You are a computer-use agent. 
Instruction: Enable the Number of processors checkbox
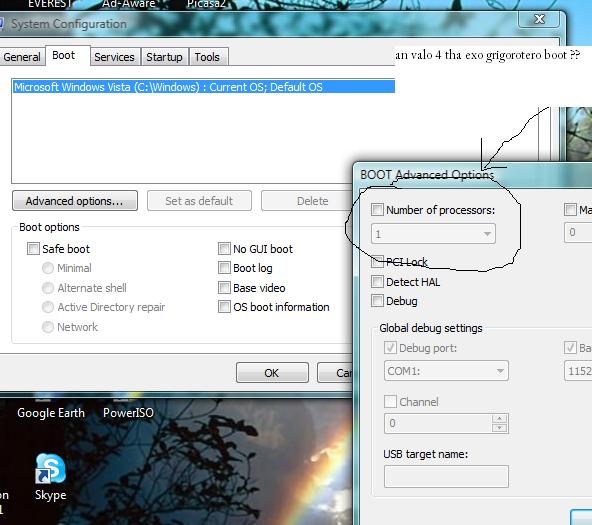coord(377,209)
